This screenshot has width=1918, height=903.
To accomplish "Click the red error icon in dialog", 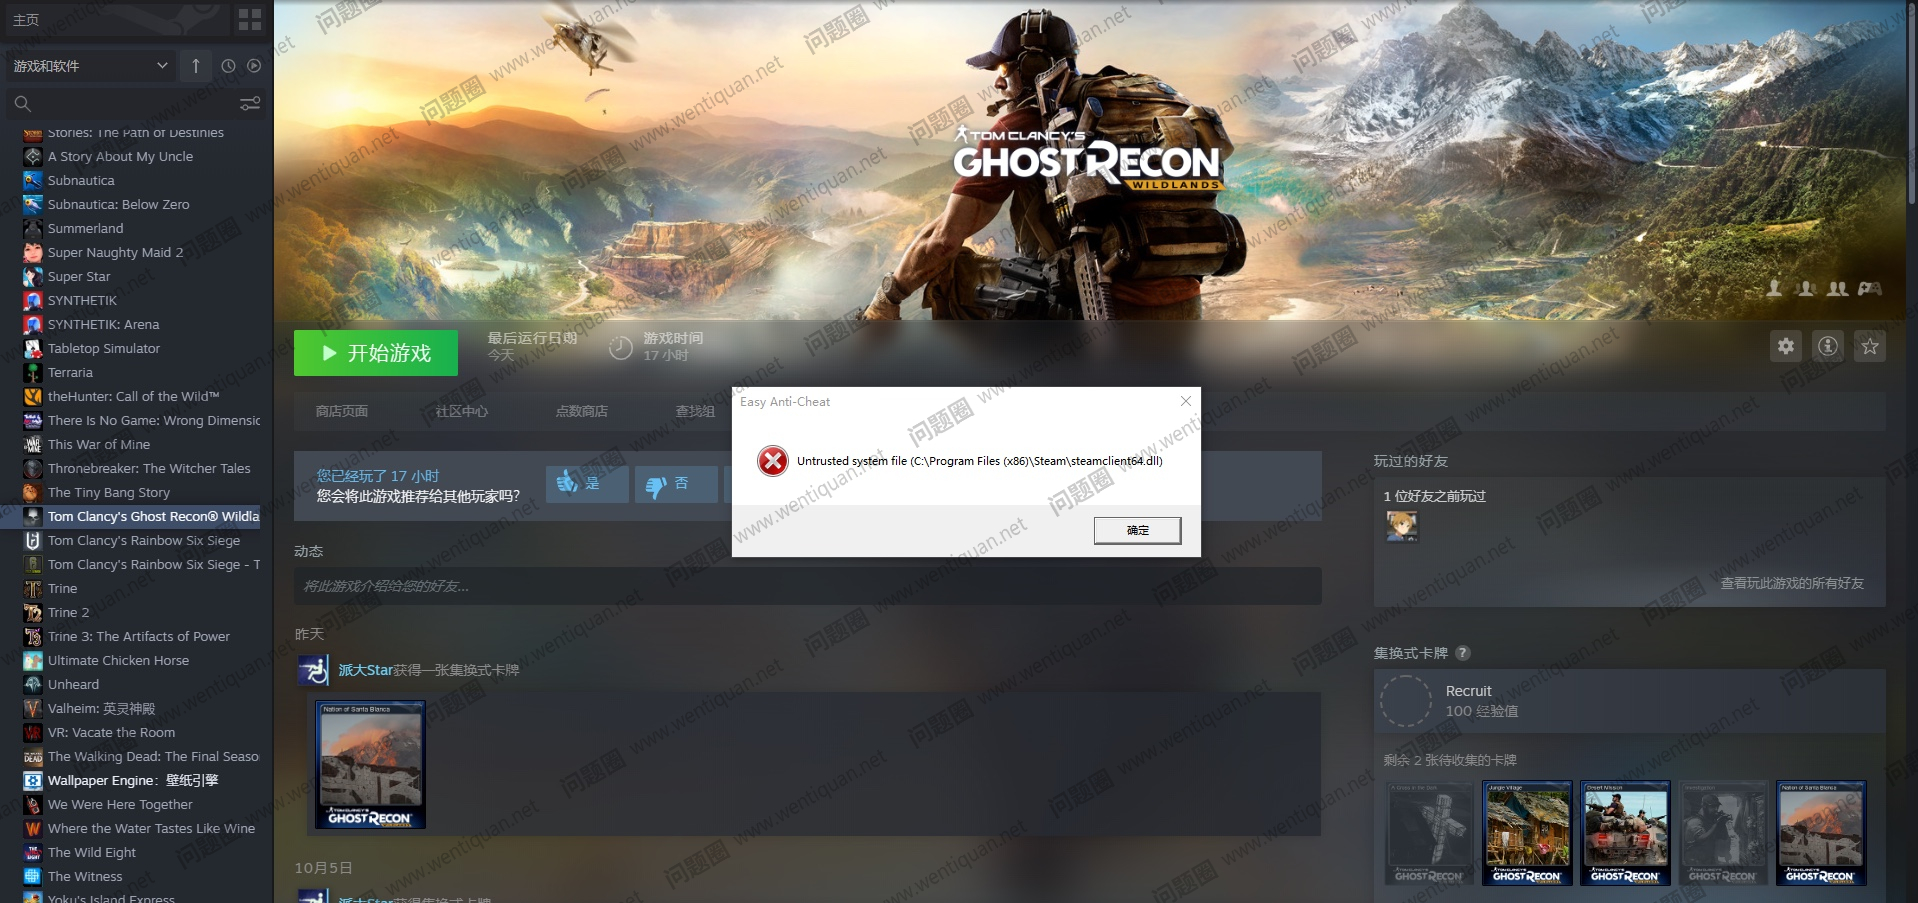I will [772, 461].
